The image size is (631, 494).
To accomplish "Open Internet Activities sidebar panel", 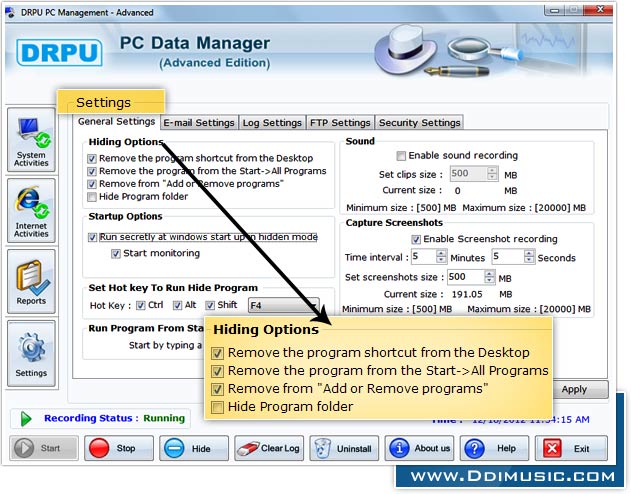I will (x=31, y=211).
